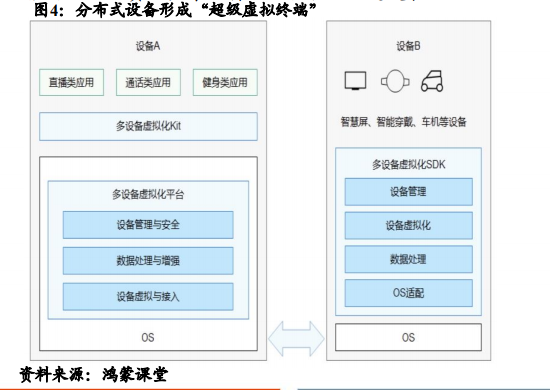Viewport: 550px width, 390px height.
Task: Click the OS label inside 设备A
Action: coord(148,337)
